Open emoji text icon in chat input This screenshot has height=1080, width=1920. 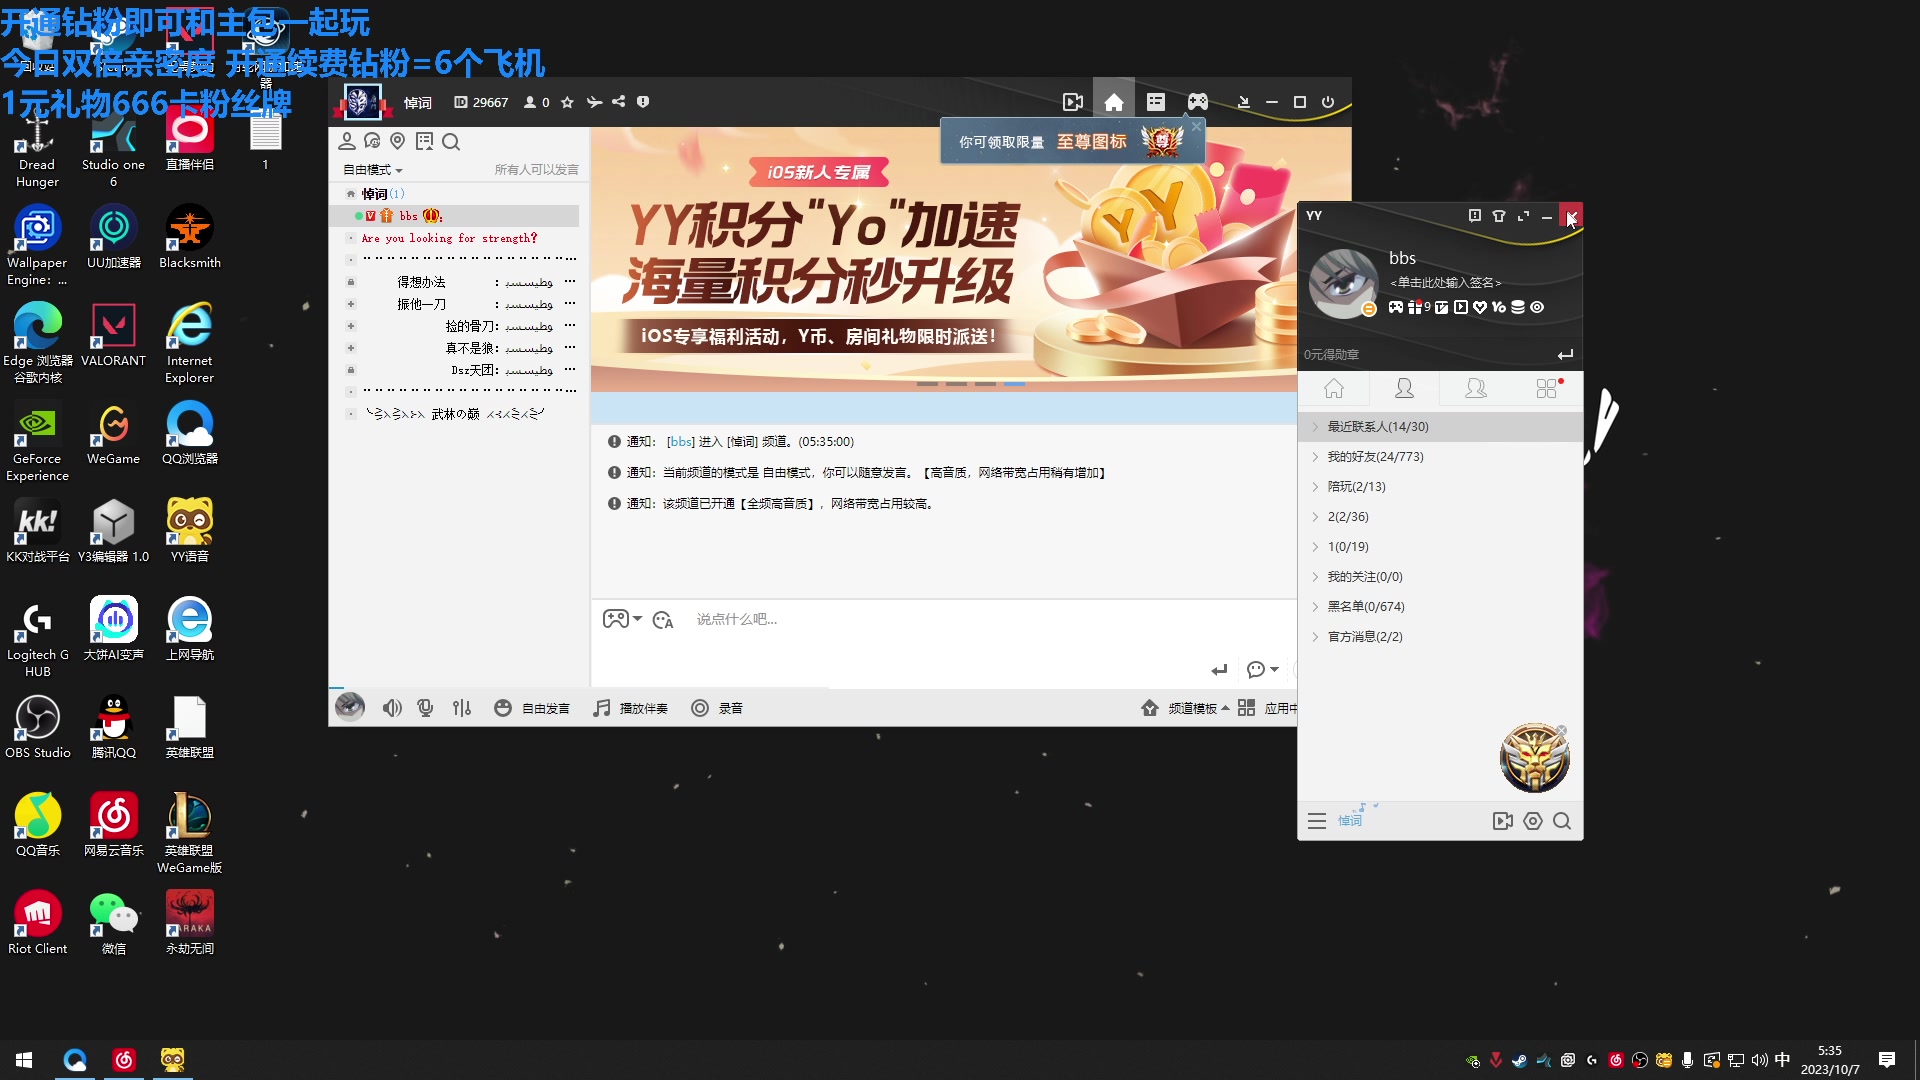pos(663,620)
